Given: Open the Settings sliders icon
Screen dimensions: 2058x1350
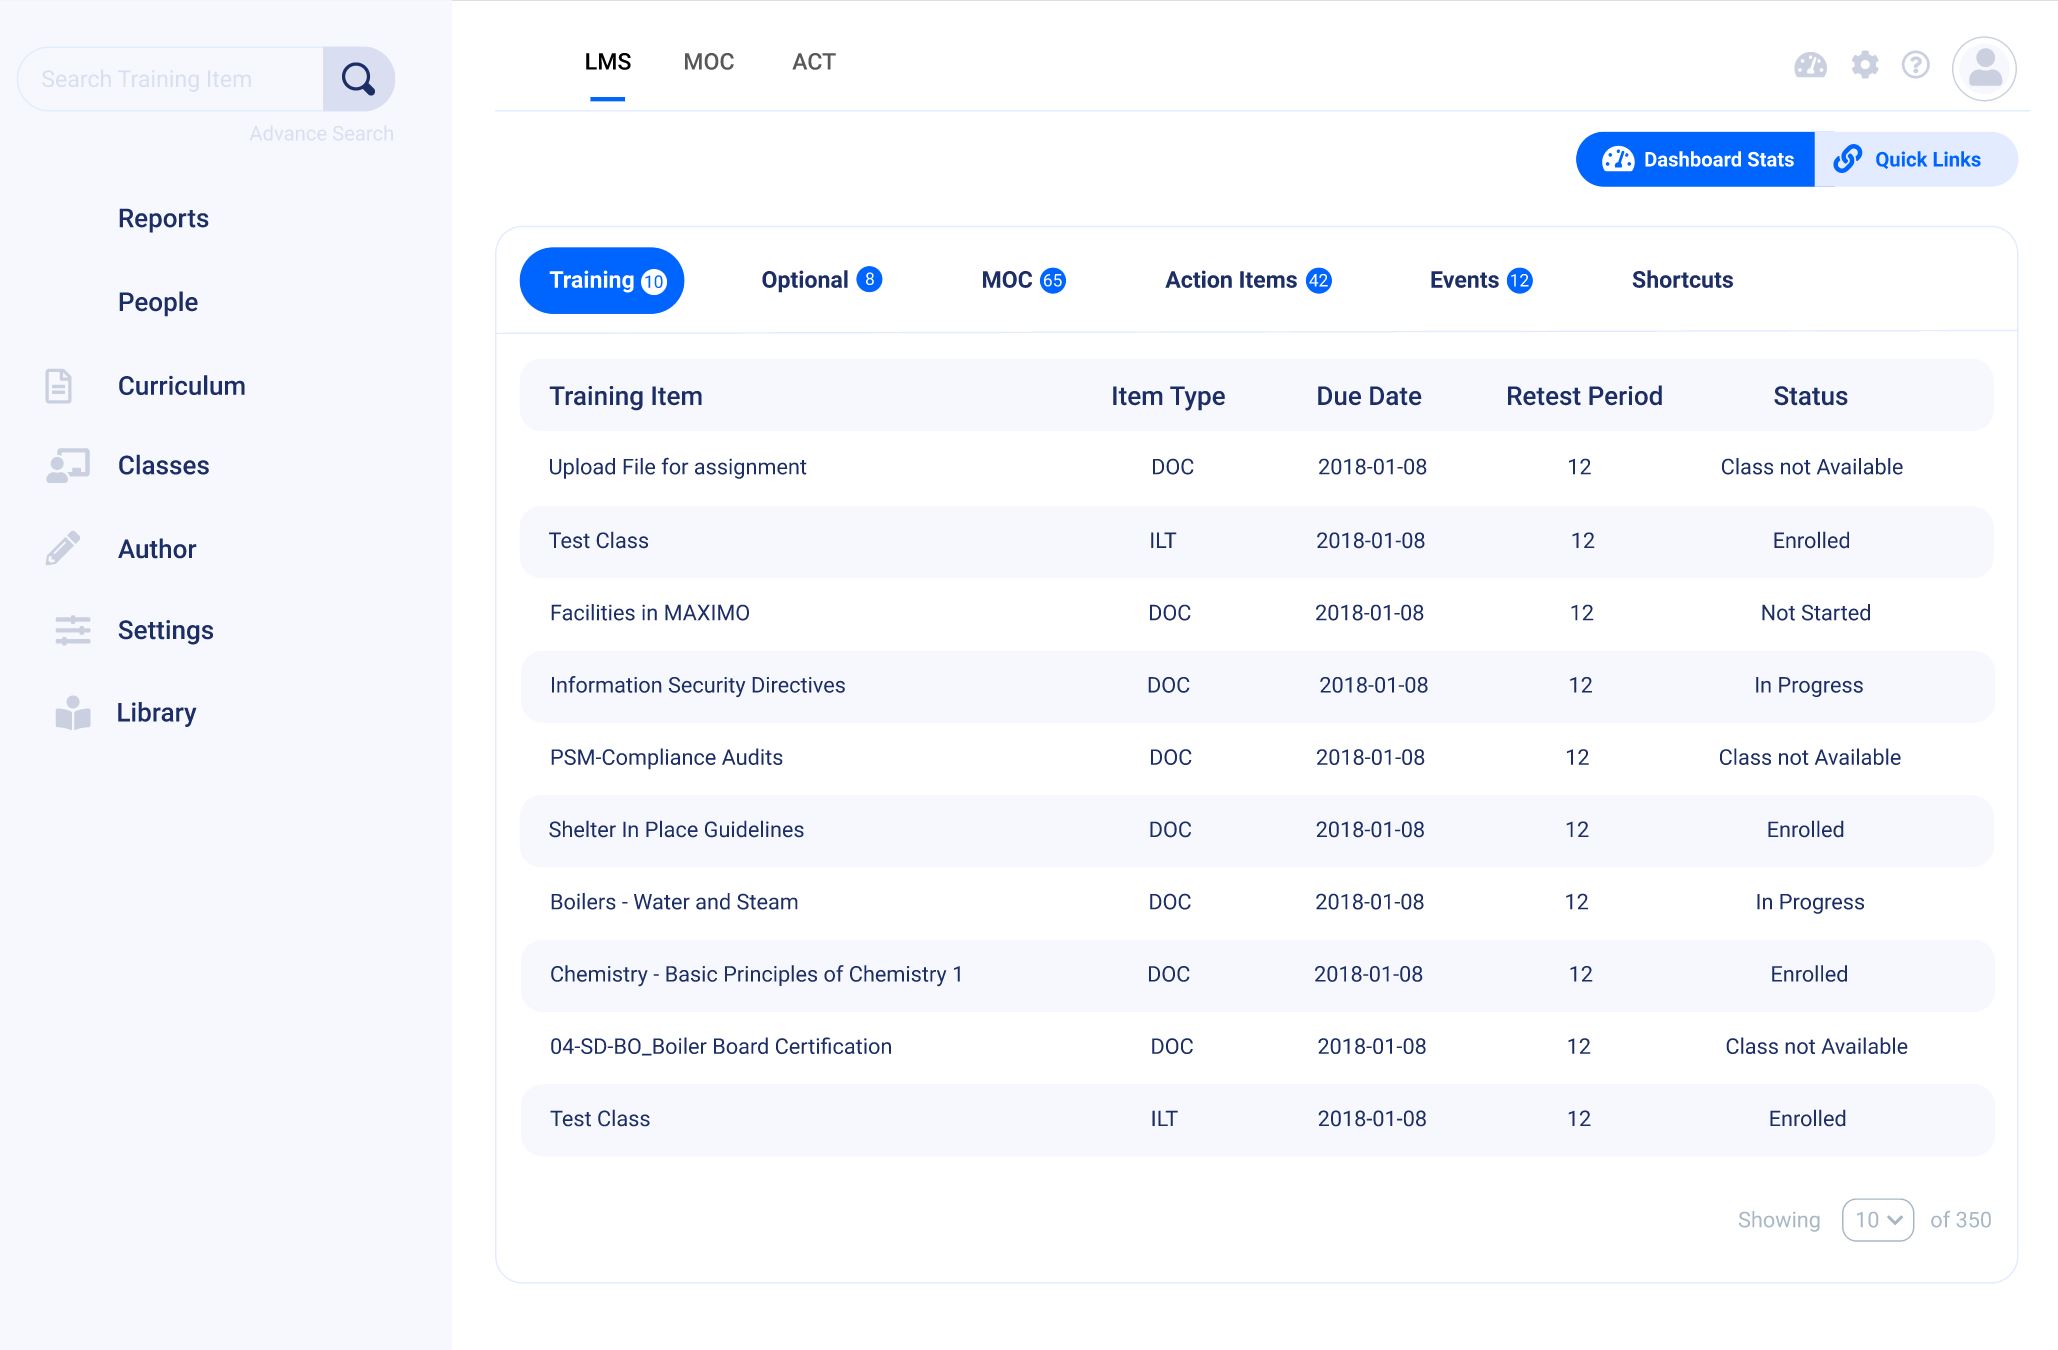Looking at the screenshot, I should point(72,630).
